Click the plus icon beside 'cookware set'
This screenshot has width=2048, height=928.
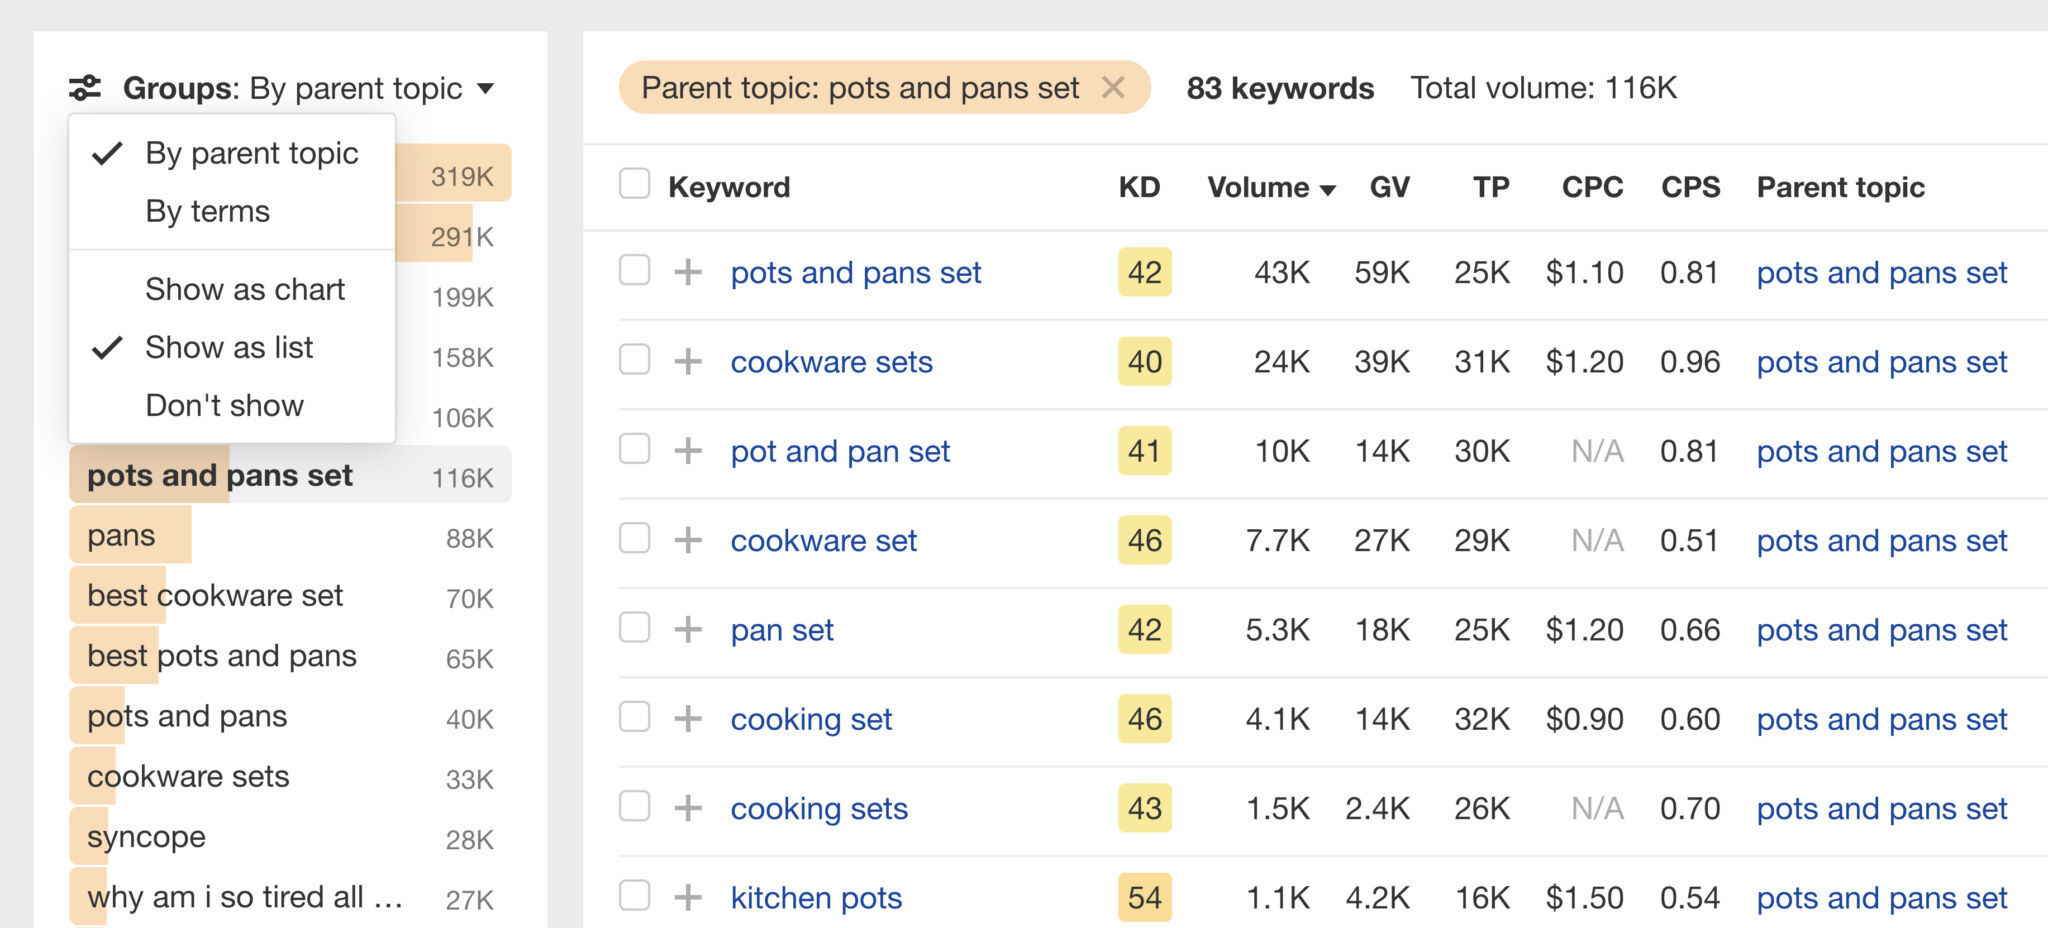[x=687, y=540]
